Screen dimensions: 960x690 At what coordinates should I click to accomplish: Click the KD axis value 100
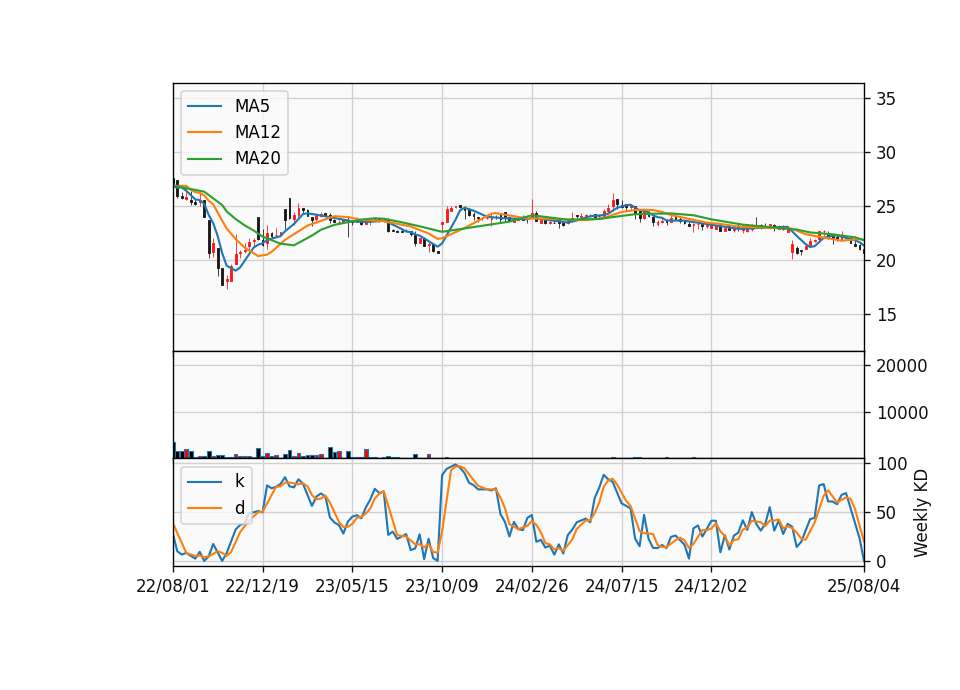tap(891, 464)
